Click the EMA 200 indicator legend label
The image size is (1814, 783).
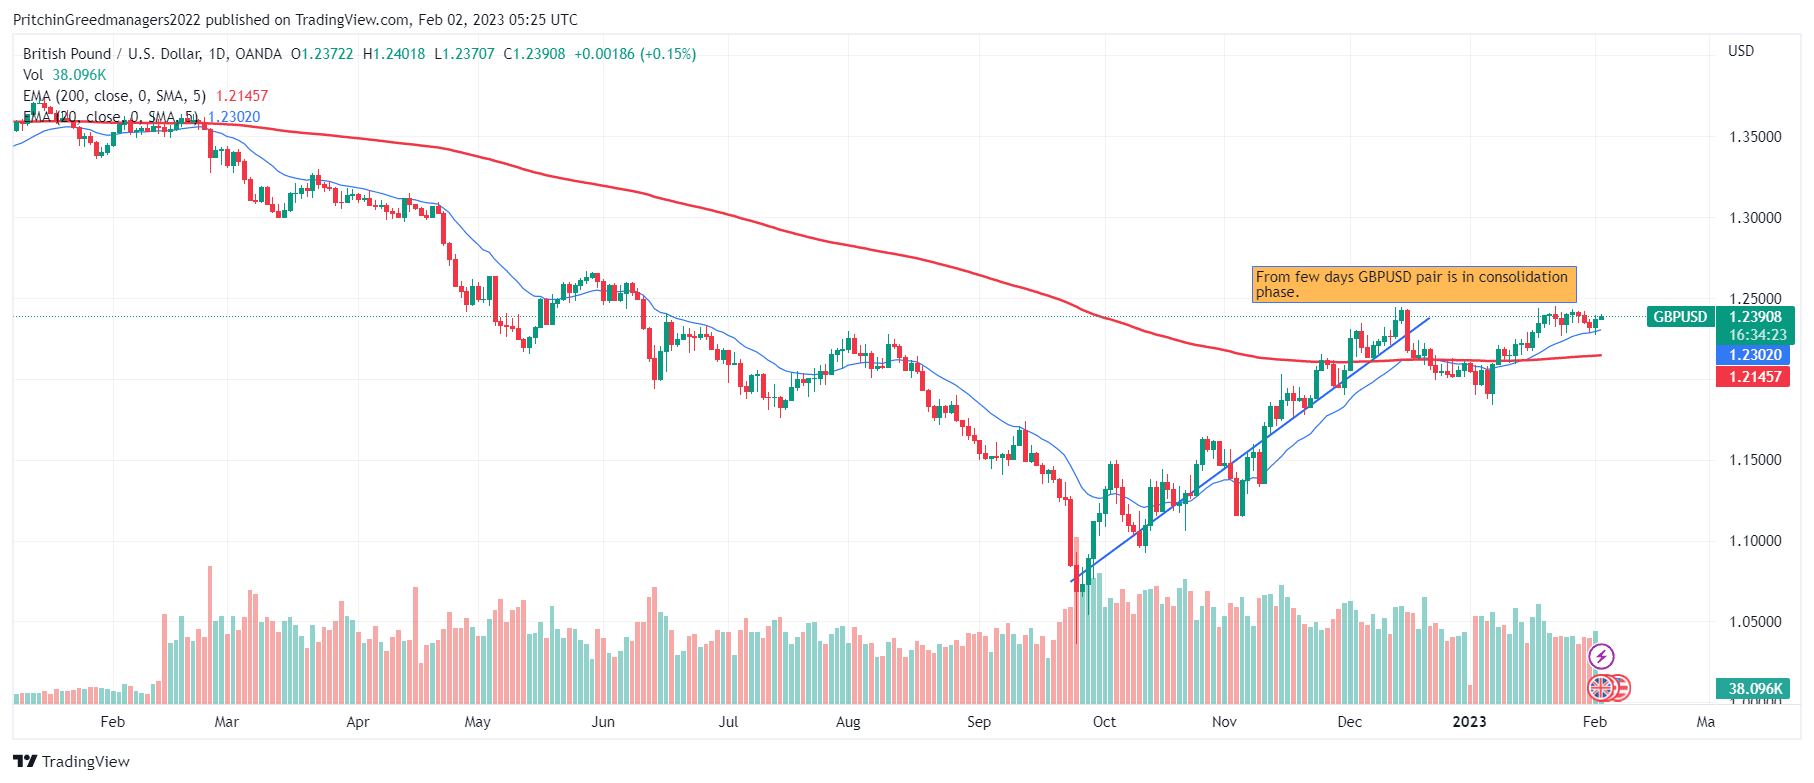tap(114, 96)
